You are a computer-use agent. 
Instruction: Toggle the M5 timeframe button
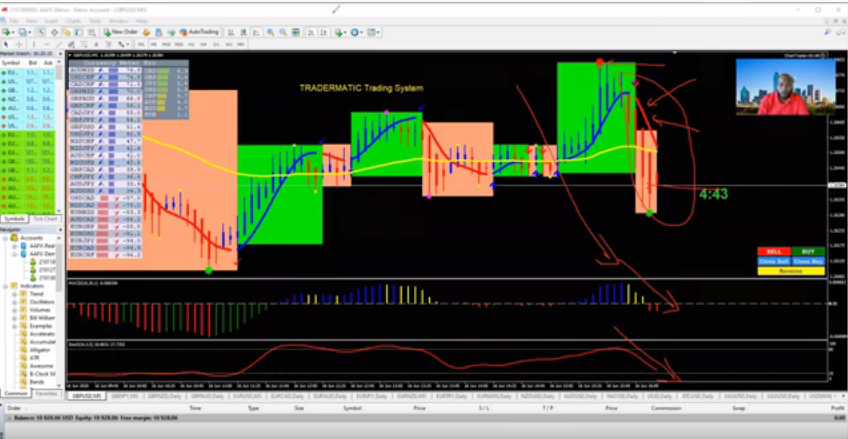point(154,44)
